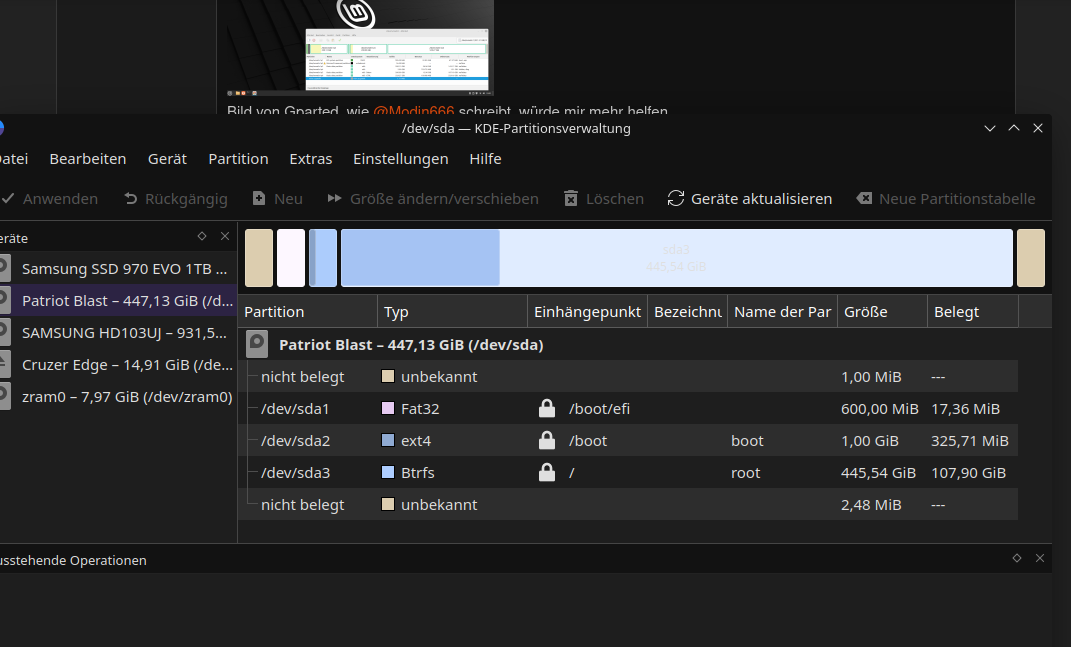Click the disk icon beside Patriot Blast header
This screenshot has height=647, width=1071.
(x=258, y=344)
